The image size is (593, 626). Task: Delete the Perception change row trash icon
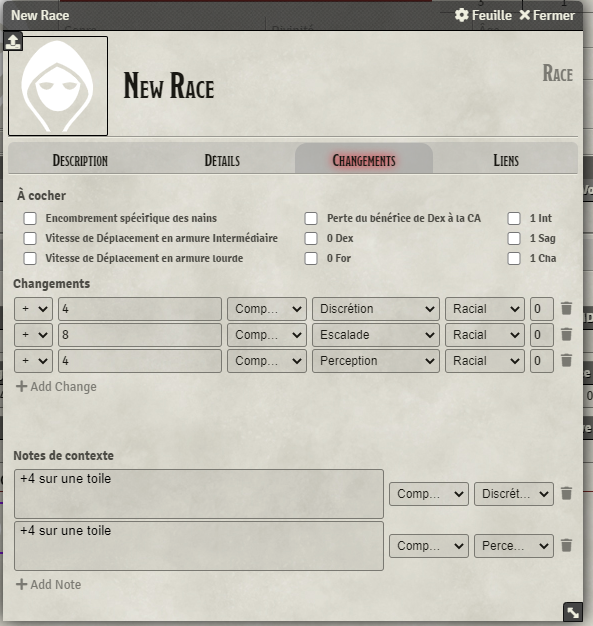(x=566, y=361)
